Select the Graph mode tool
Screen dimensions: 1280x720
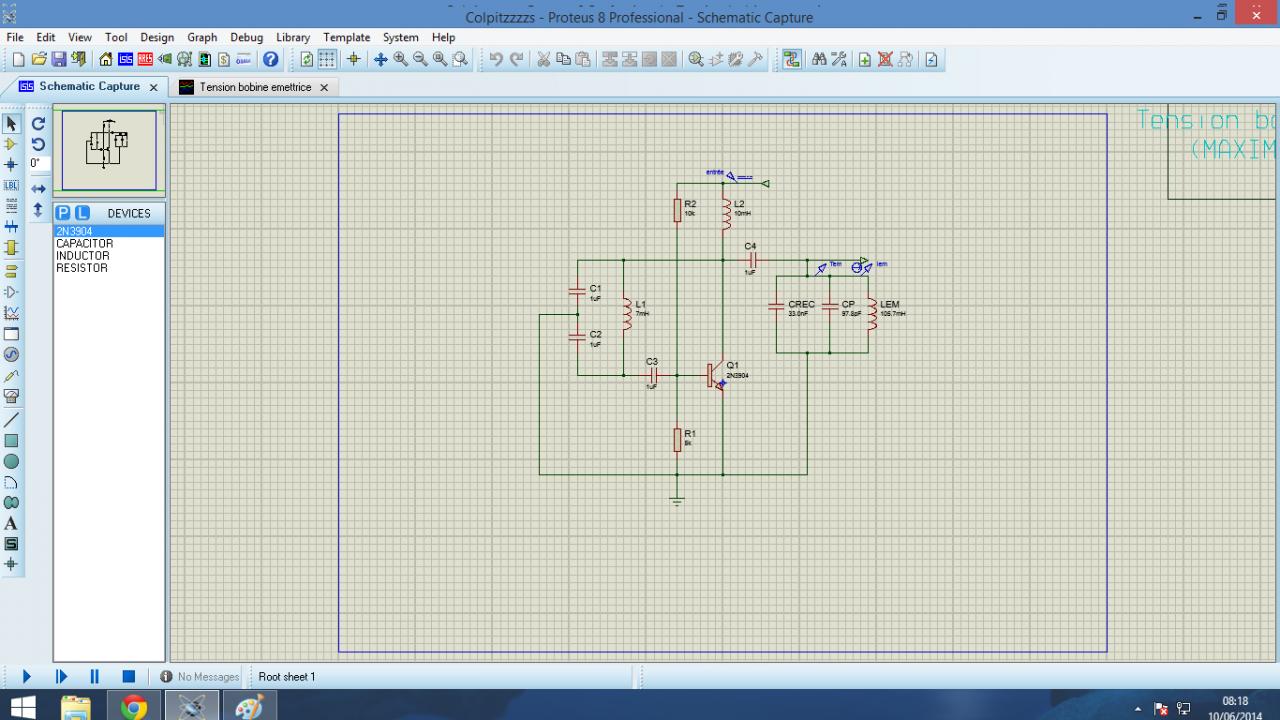tap(11, 313)
